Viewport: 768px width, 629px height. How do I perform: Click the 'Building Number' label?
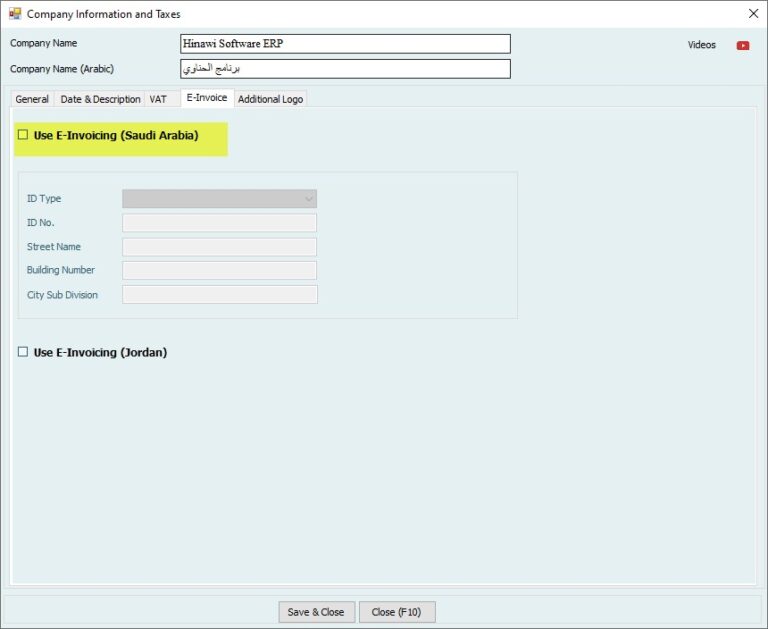tap(61, 270)
